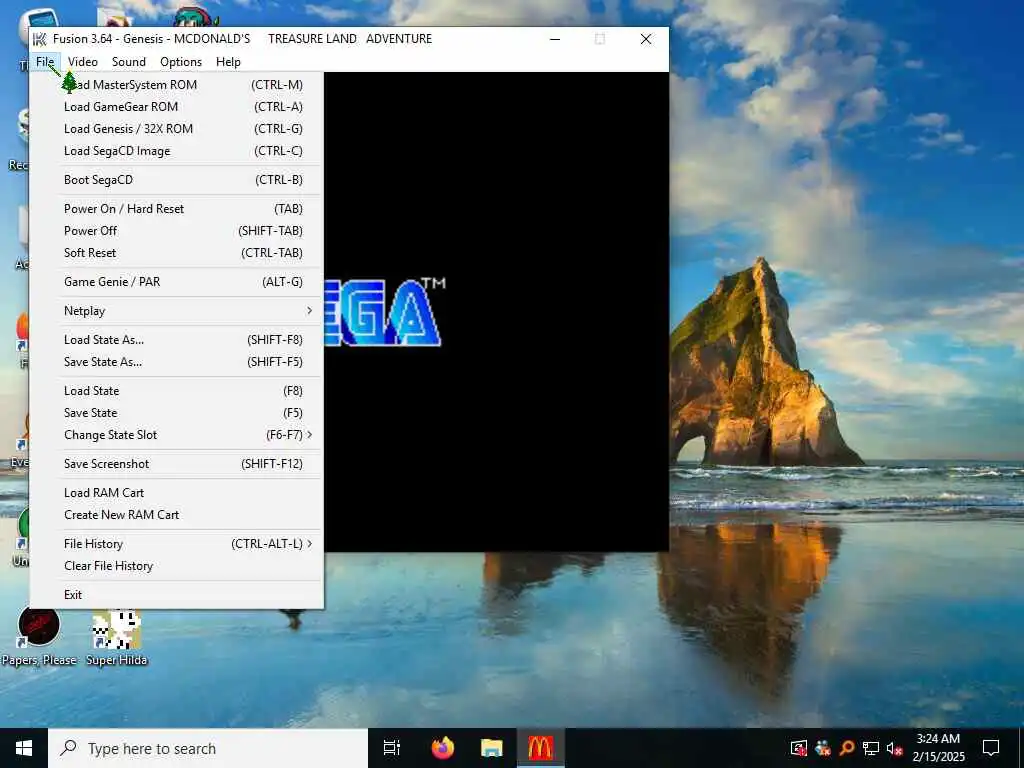Click the first system tray icon with red badge

[x=799, y=748]
